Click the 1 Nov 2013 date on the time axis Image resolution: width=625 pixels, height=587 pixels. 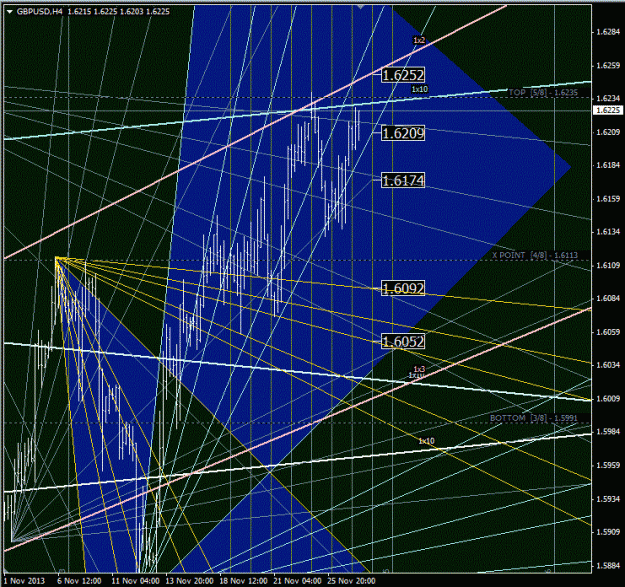tap(24, 581)
